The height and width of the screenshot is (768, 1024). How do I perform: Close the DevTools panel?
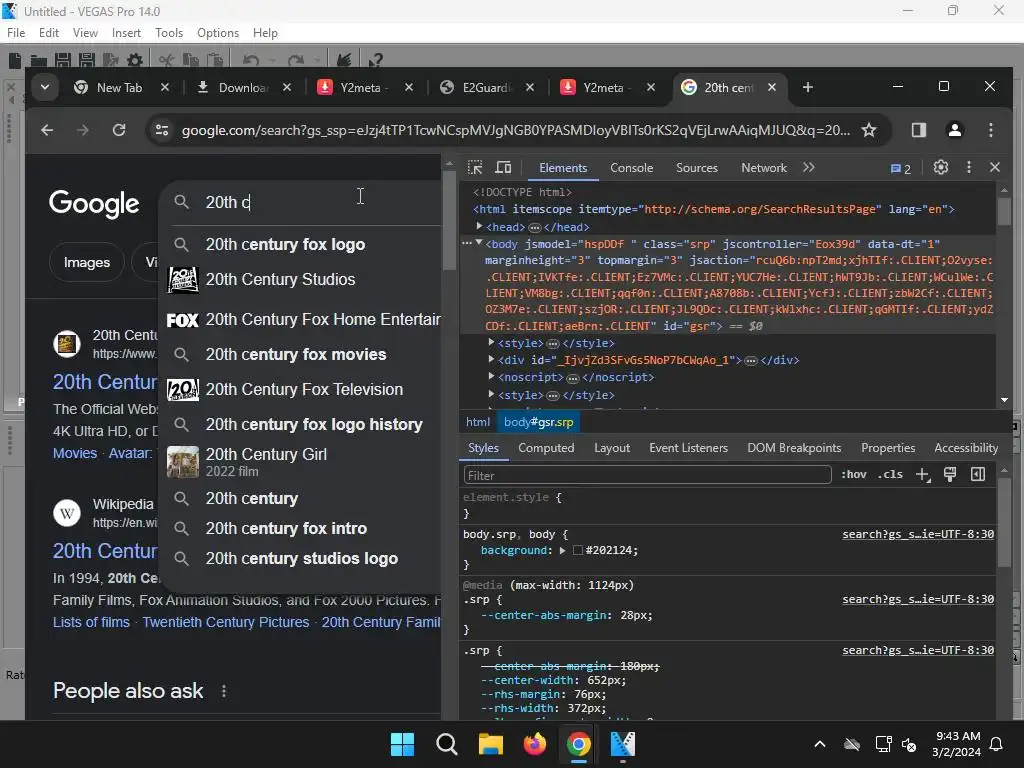click(x=995, y=168)
